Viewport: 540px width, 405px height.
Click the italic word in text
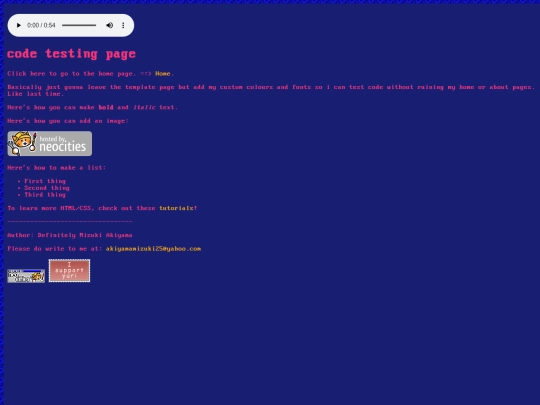coord(144,107)
